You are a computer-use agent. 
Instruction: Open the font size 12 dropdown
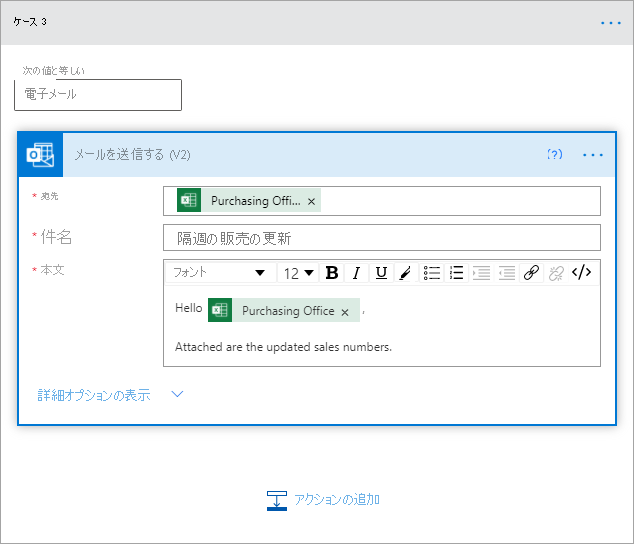[x=298, y=273]
